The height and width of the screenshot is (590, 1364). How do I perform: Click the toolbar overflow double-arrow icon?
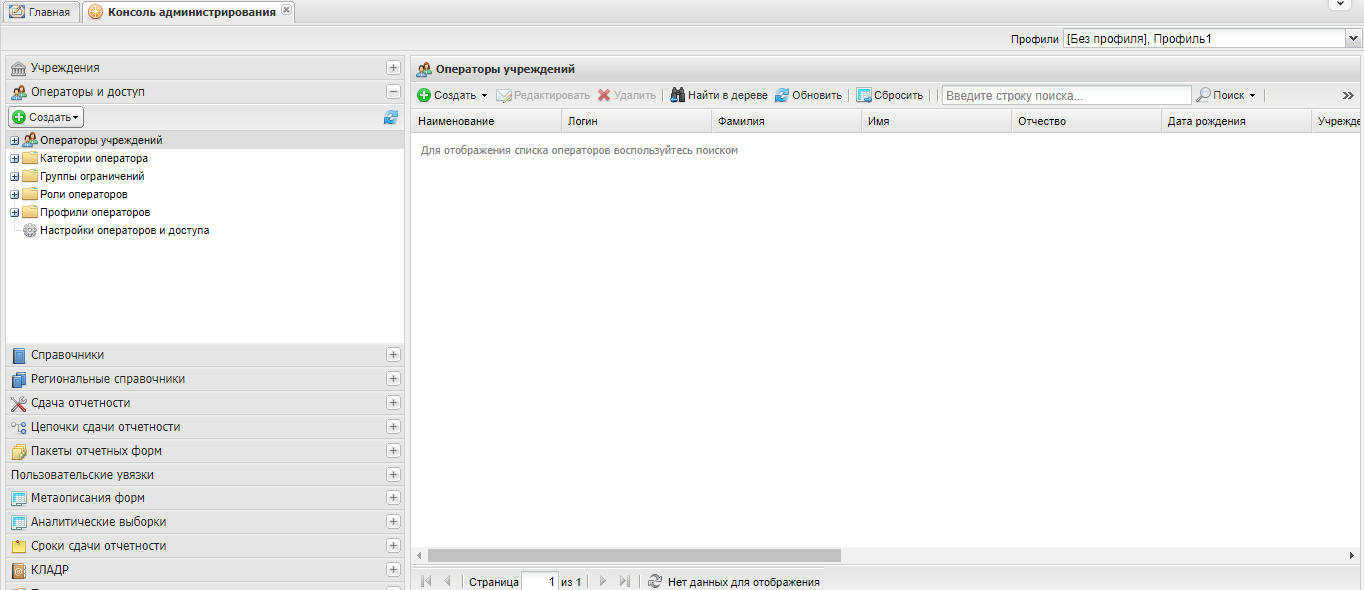pyautogui.click(x=1347, y=95)
